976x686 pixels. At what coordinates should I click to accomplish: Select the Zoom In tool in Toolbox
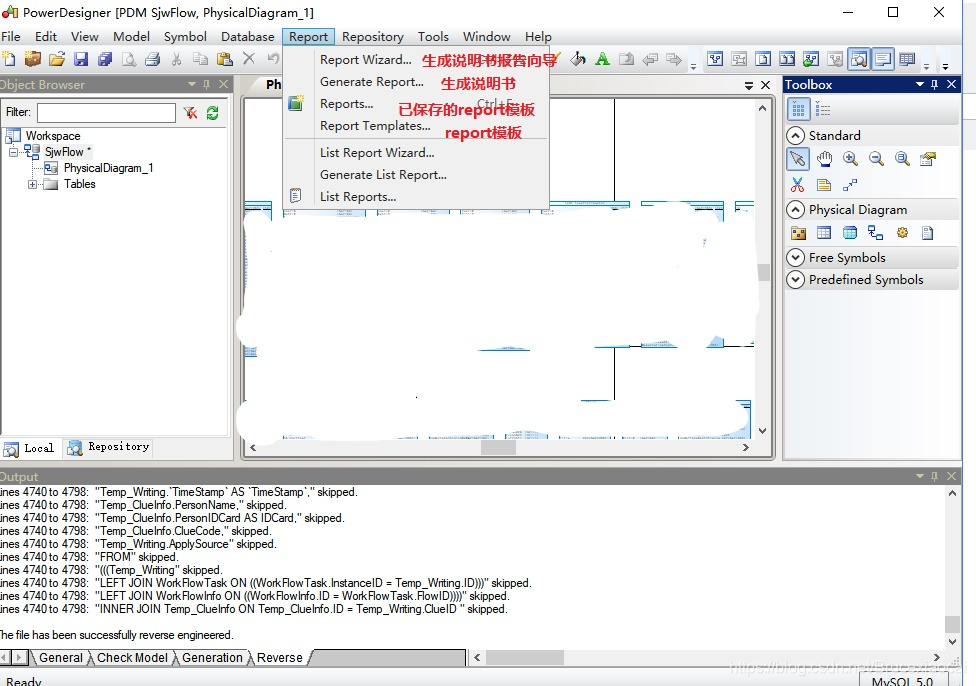(850, 159)
